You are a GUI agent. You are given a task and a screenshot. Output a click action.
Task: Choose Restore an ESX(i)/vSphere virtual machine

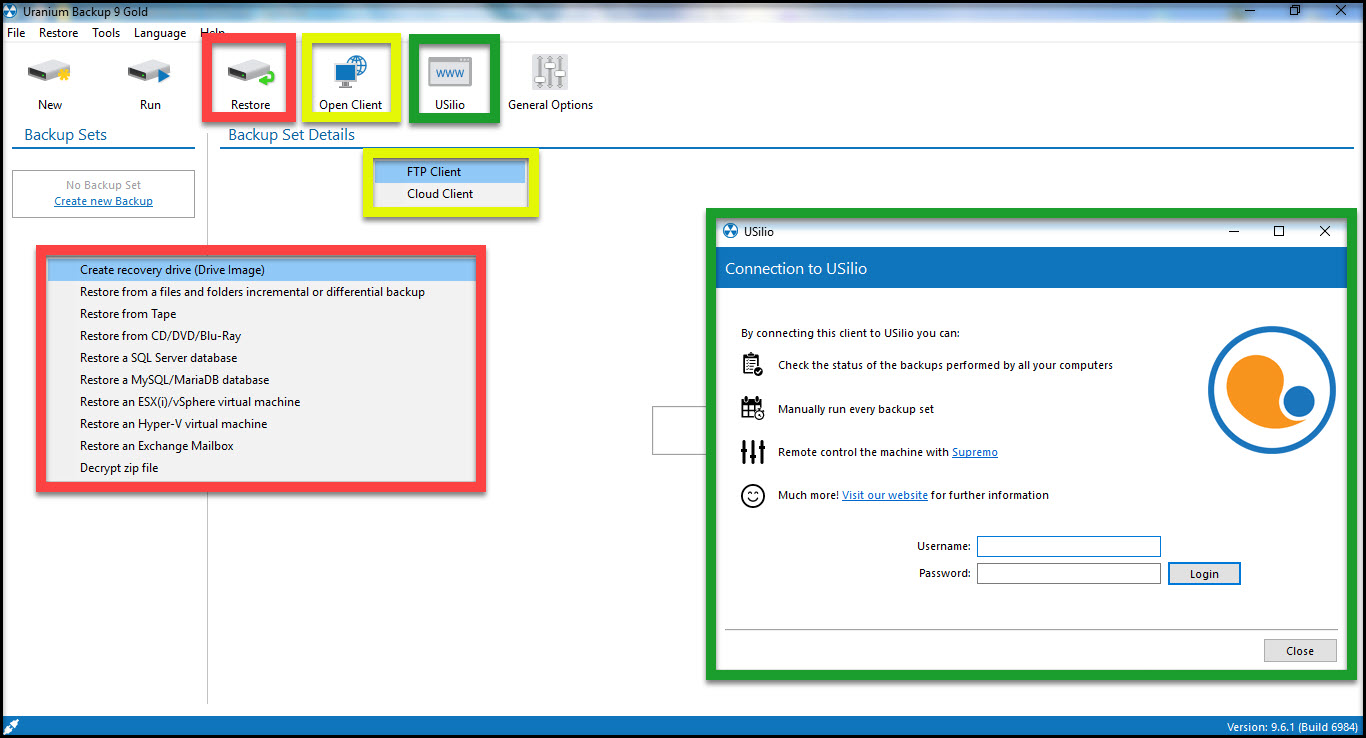[261, 402]
